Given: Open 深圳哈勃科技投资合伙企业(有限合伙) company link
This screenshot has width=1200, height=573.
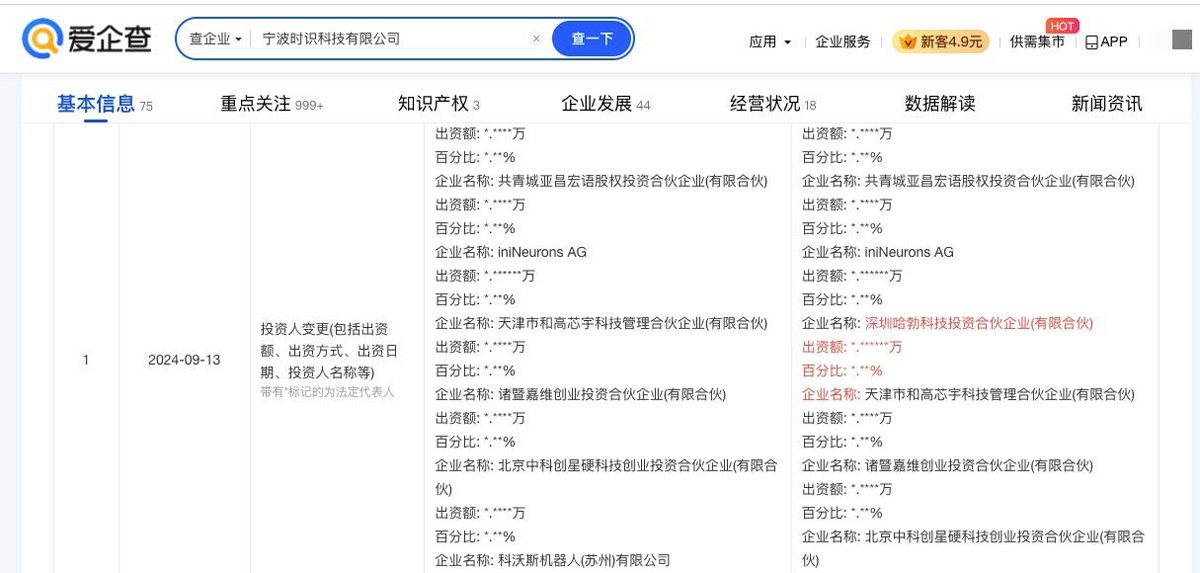Looking at the screenshot, I should tap(979, 323).
